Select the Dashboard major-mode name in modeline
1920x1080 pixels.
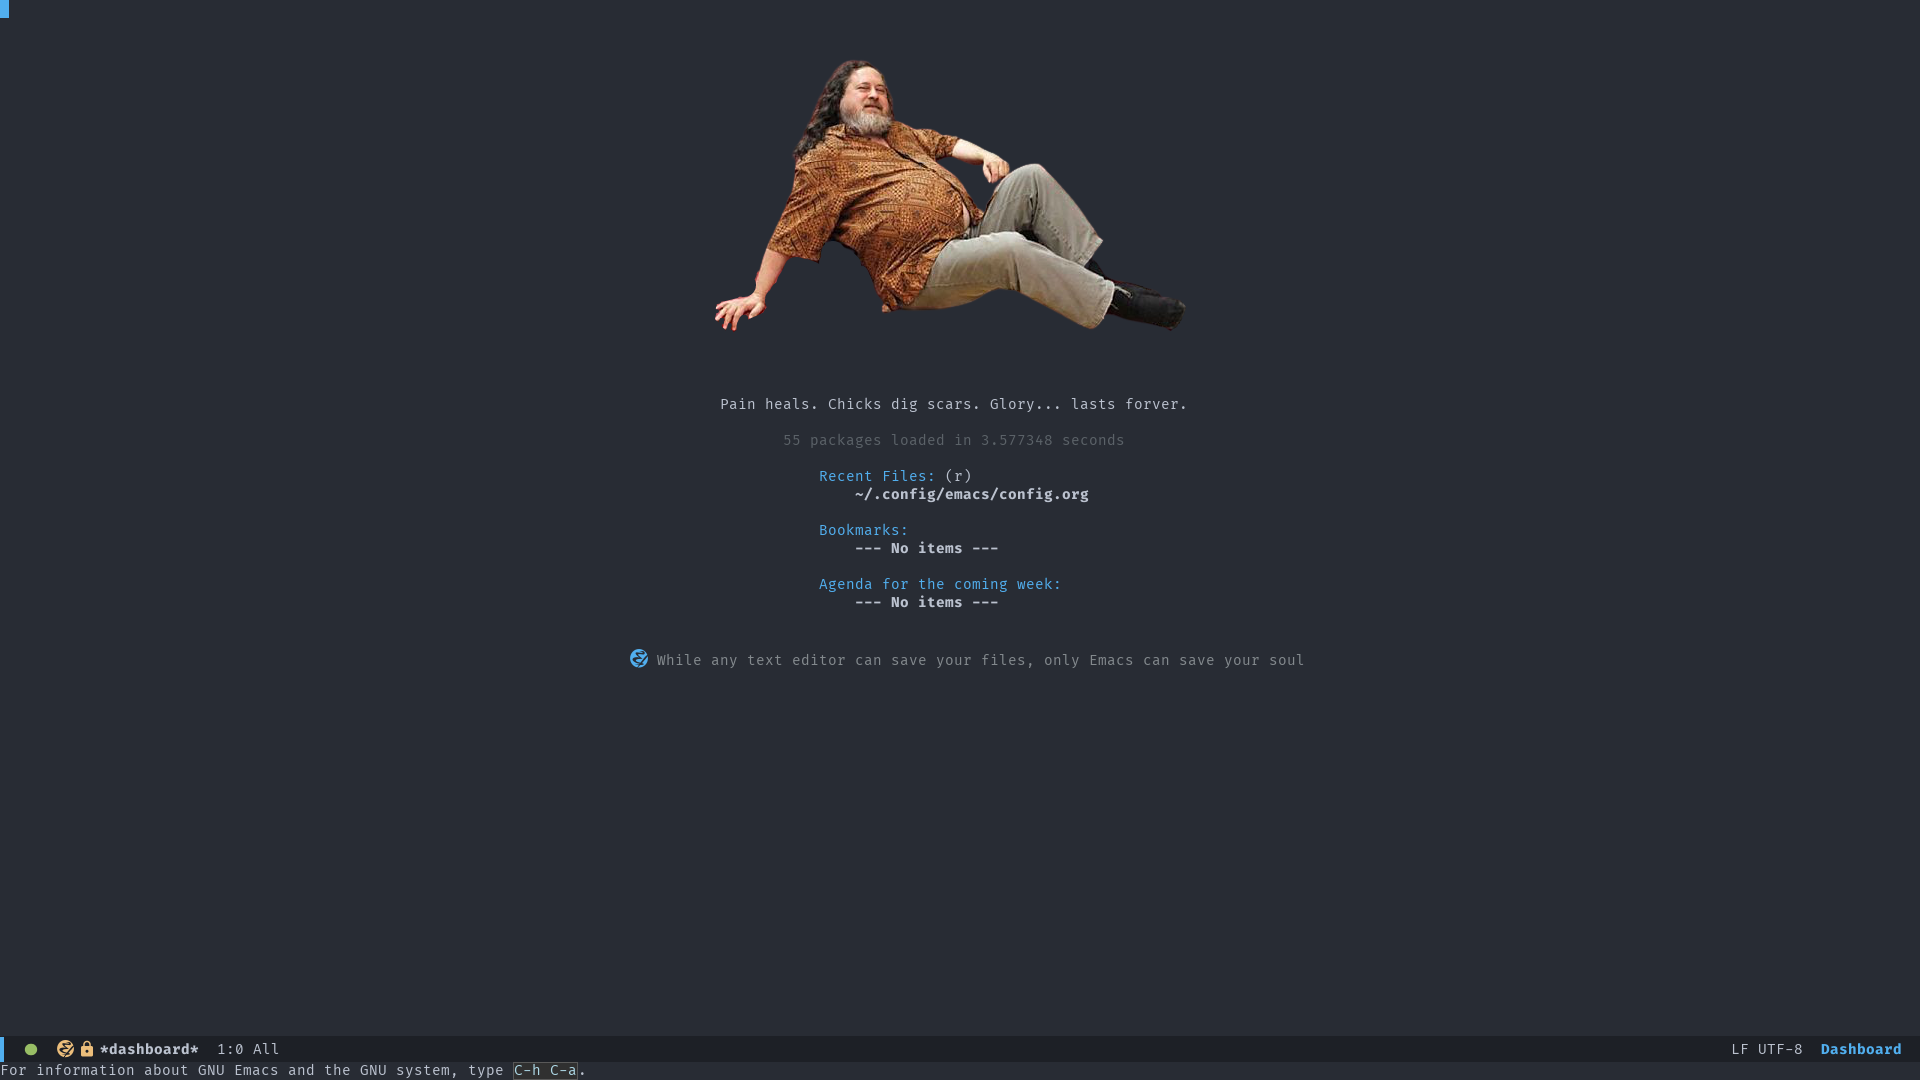pos(1860,1049)
